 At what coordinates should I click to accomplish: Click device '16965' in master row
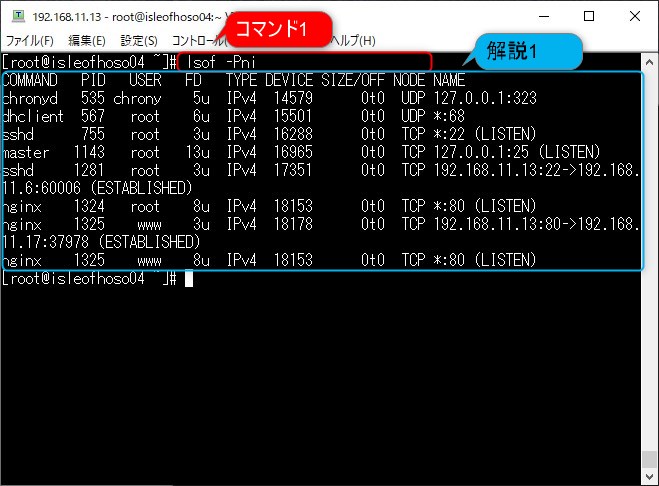[x=293, y=153]
